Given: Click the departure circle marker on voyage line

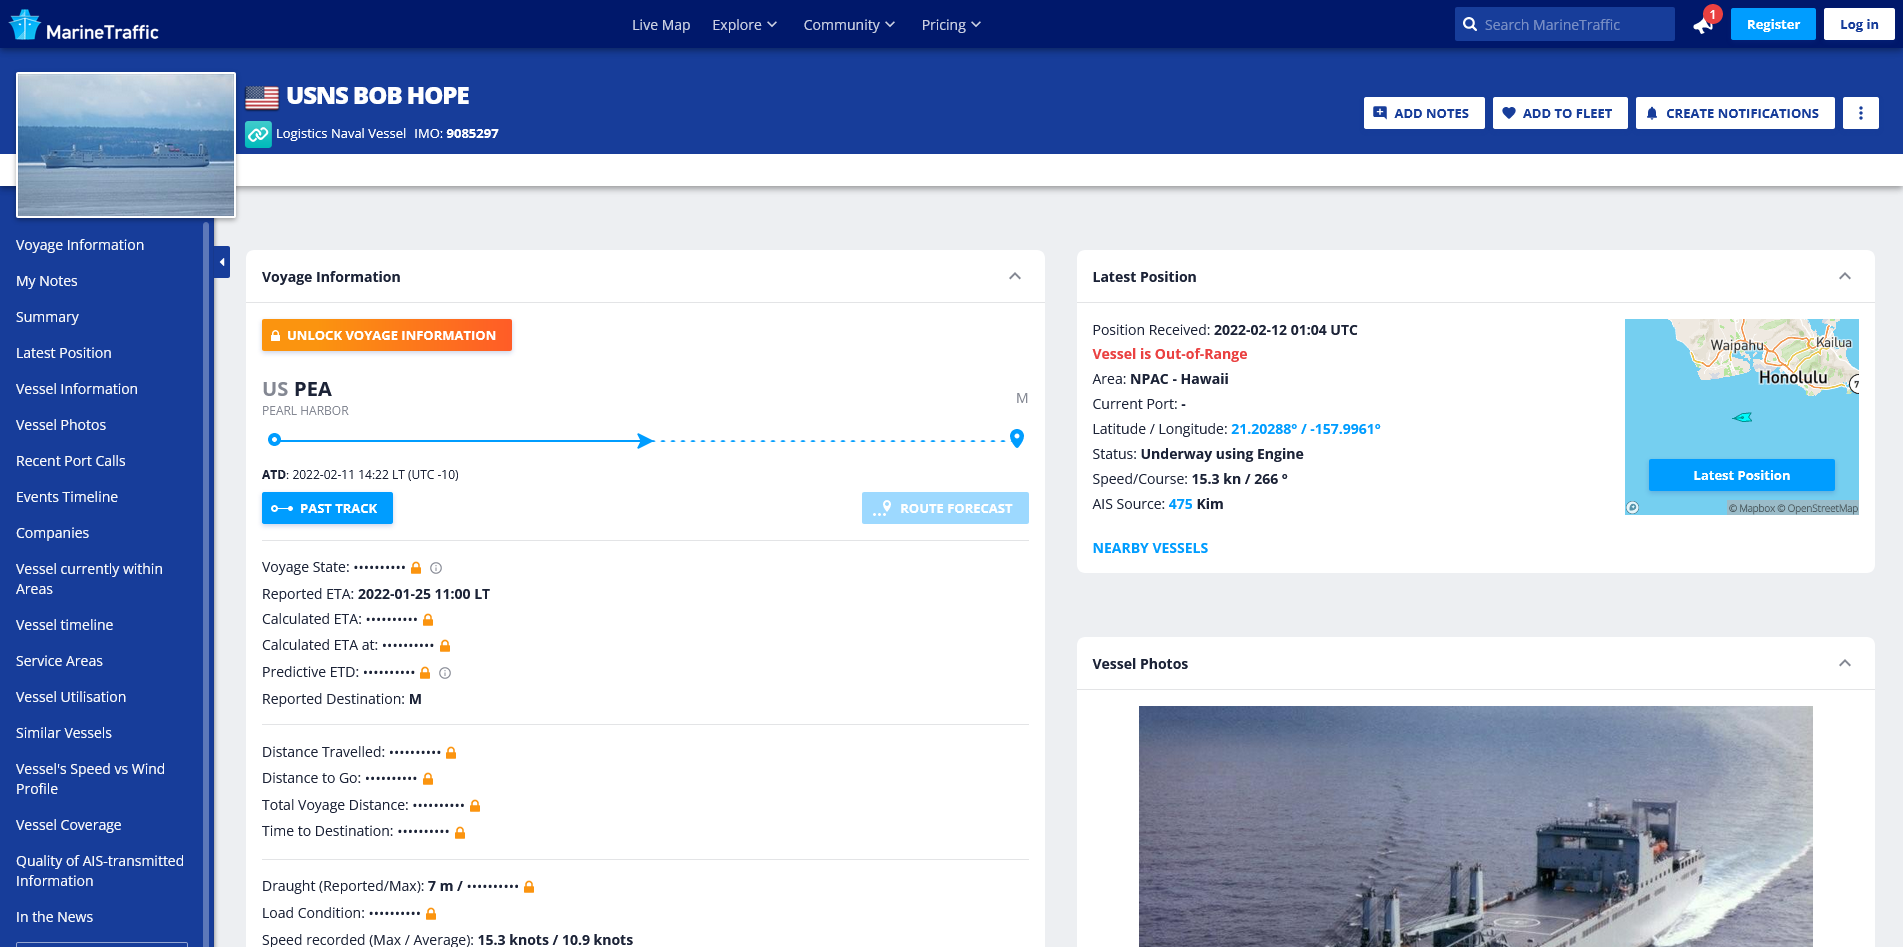Looking at the screenshot, I should pos(274,439).
